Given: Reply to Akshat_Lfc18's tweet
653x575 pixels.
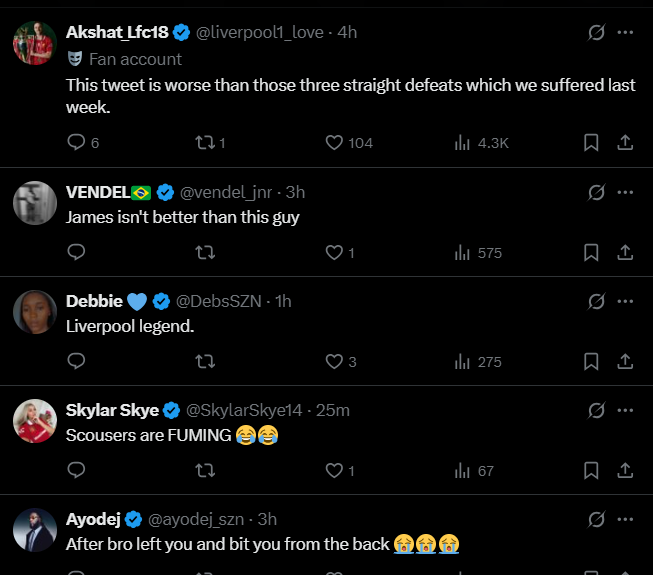Looking at the screenshot, I should 76,143.
